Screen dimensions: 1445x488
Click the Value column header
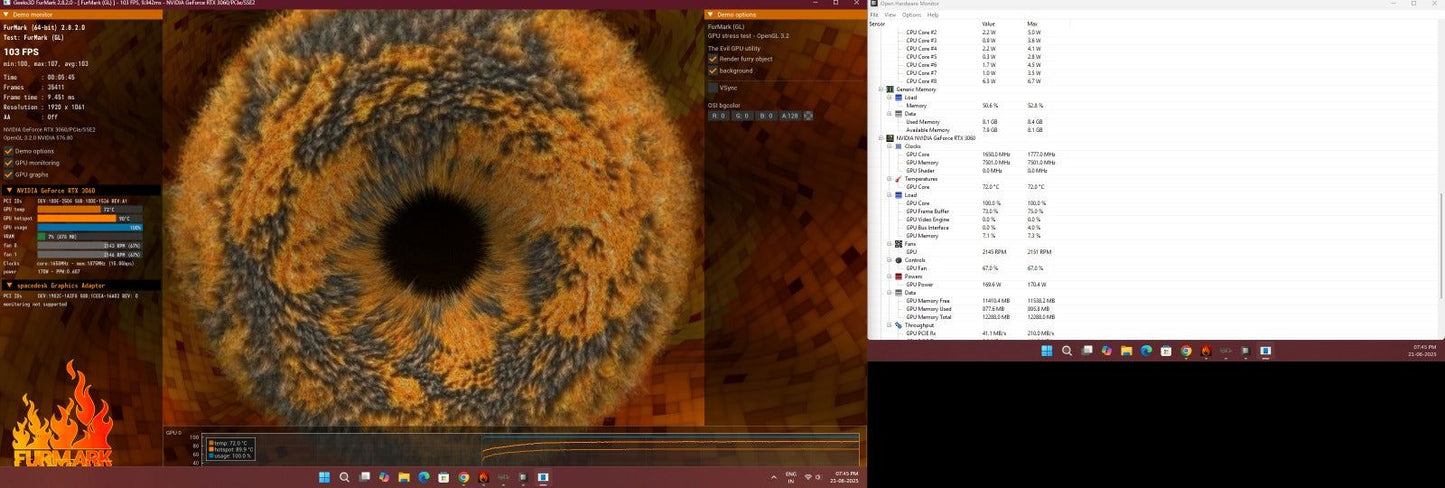pyautogui.click(x=989, y=24)
